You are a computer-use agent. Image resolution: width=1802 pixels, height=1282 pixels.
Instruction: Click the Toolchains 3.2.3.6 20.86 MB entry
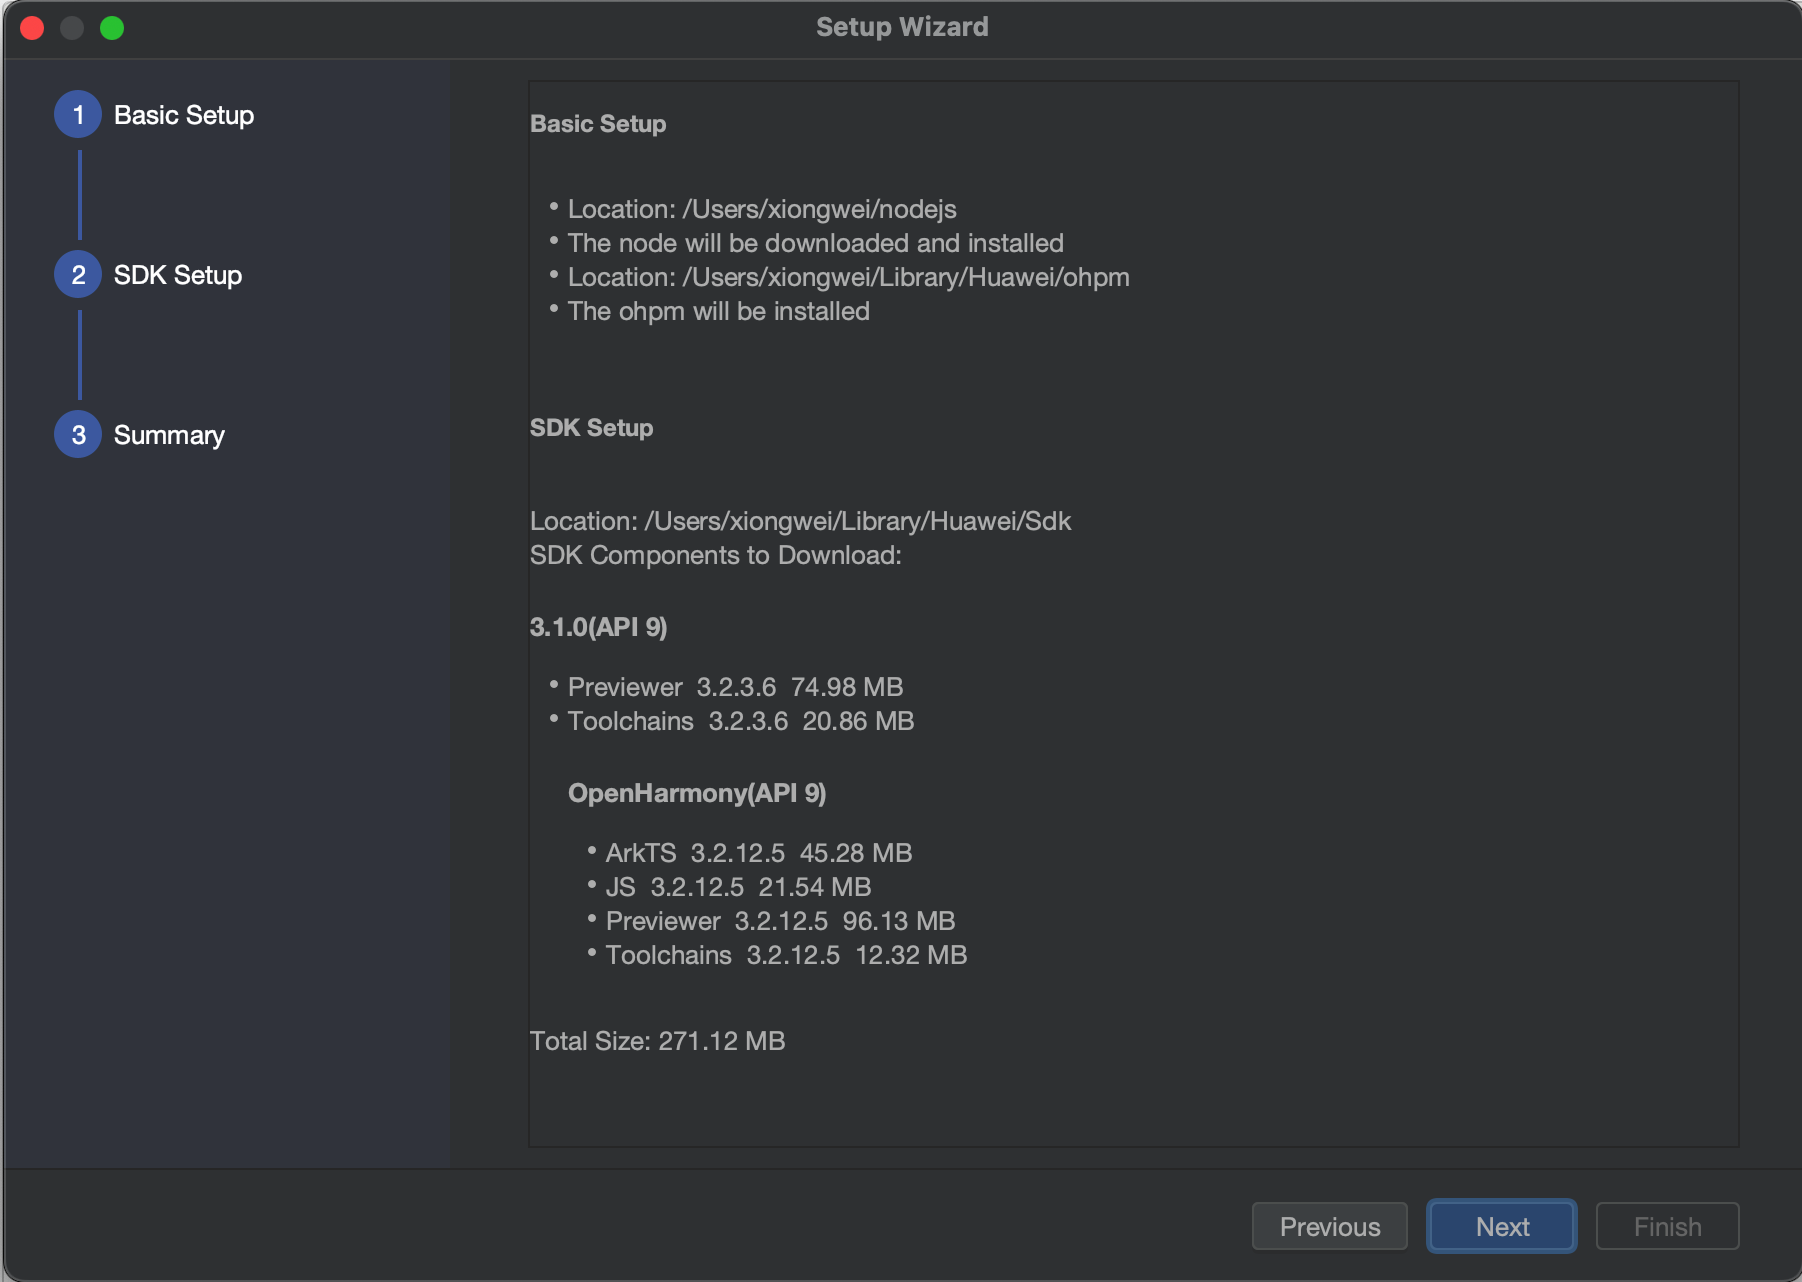[x=741, y=721]
